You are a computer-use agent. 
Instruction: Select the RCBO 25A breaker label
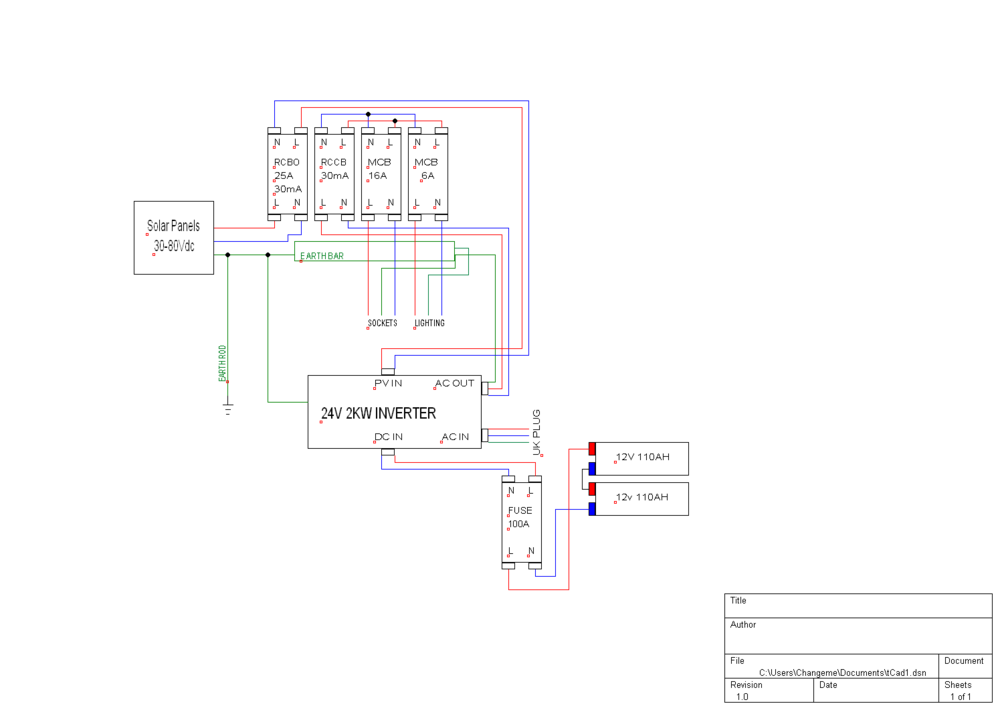click(x=286, y=169)
